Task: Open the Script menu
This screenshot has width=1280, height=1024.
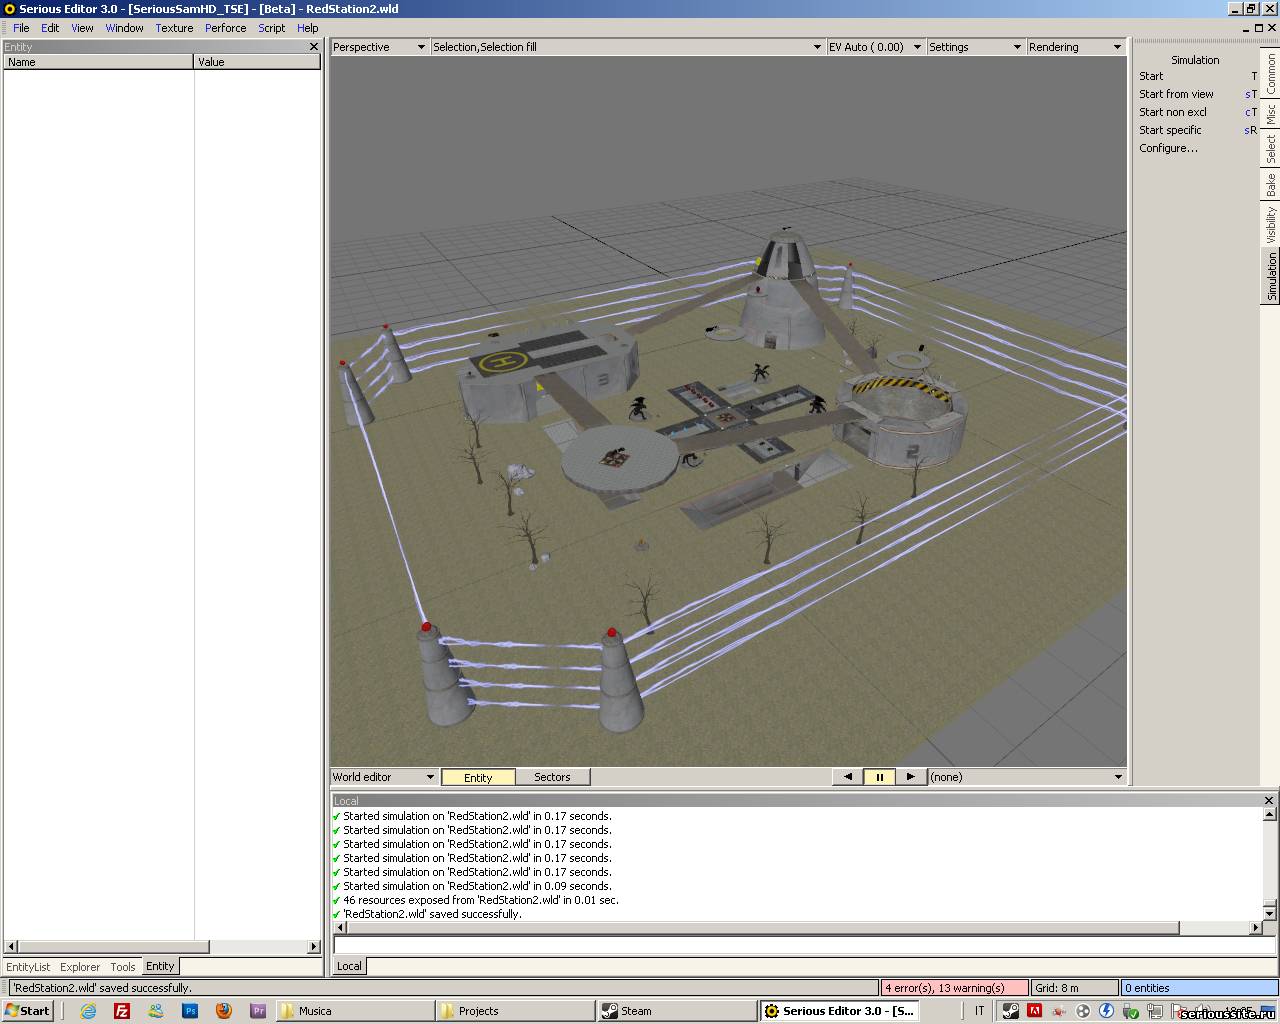Action: point(272,28)
